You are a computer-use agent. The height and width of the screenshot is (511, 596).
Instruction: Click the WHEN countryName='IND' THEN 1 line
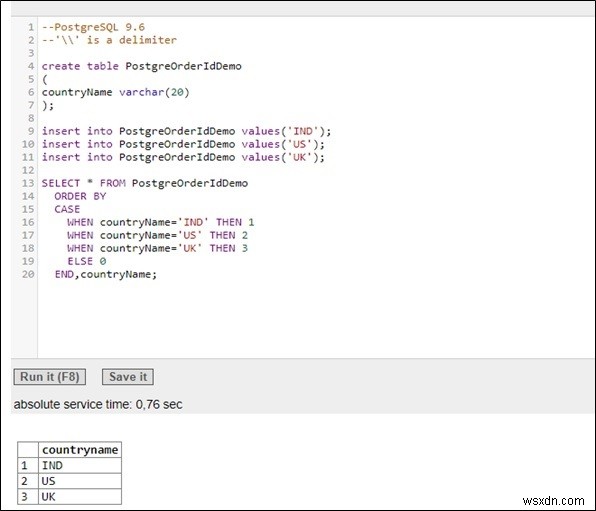(x=161, y=222)
